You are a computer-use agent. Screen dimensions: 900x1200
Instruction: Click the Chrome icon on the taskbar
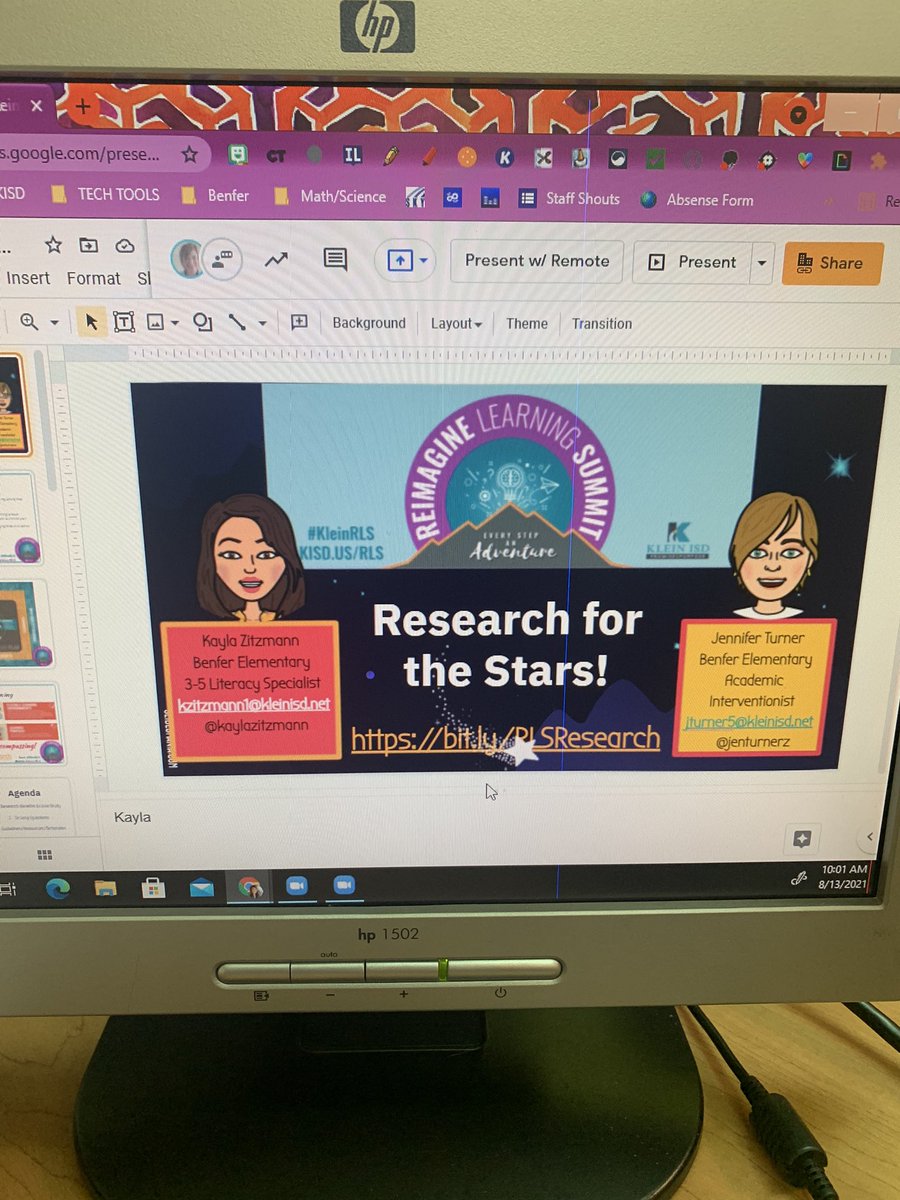[x=251, y=886]
